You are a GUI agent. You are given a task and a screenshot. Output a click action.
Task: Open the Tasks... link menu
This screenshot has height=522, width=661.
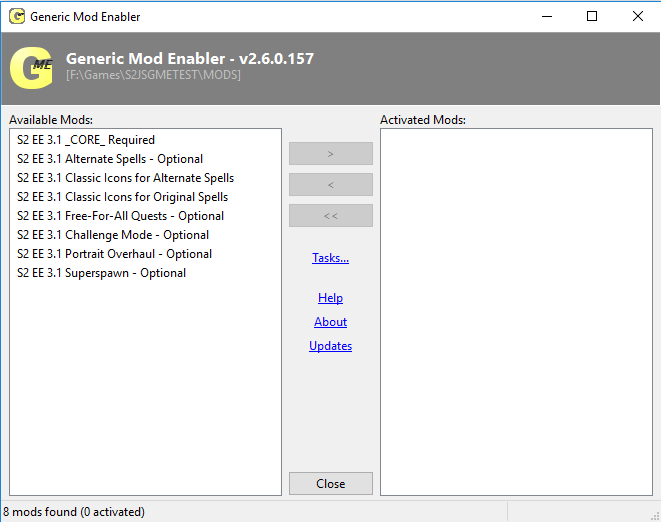tap(330, 258)
